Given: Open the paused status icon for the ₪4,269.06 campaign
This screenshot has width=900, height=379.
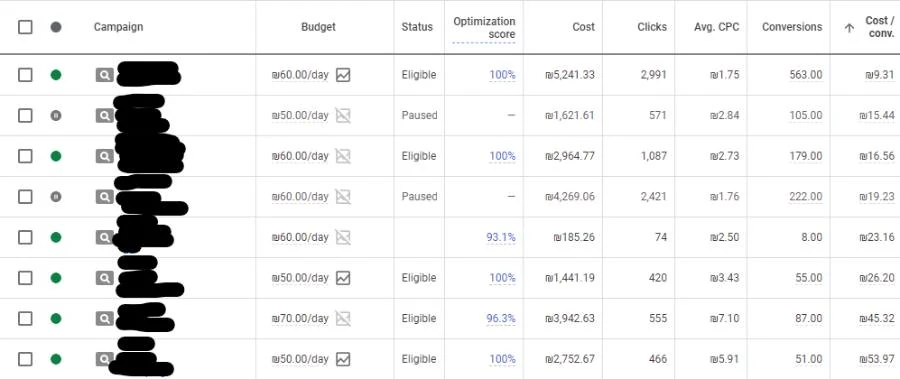Looking at the screenshot, I should [56, 197].
